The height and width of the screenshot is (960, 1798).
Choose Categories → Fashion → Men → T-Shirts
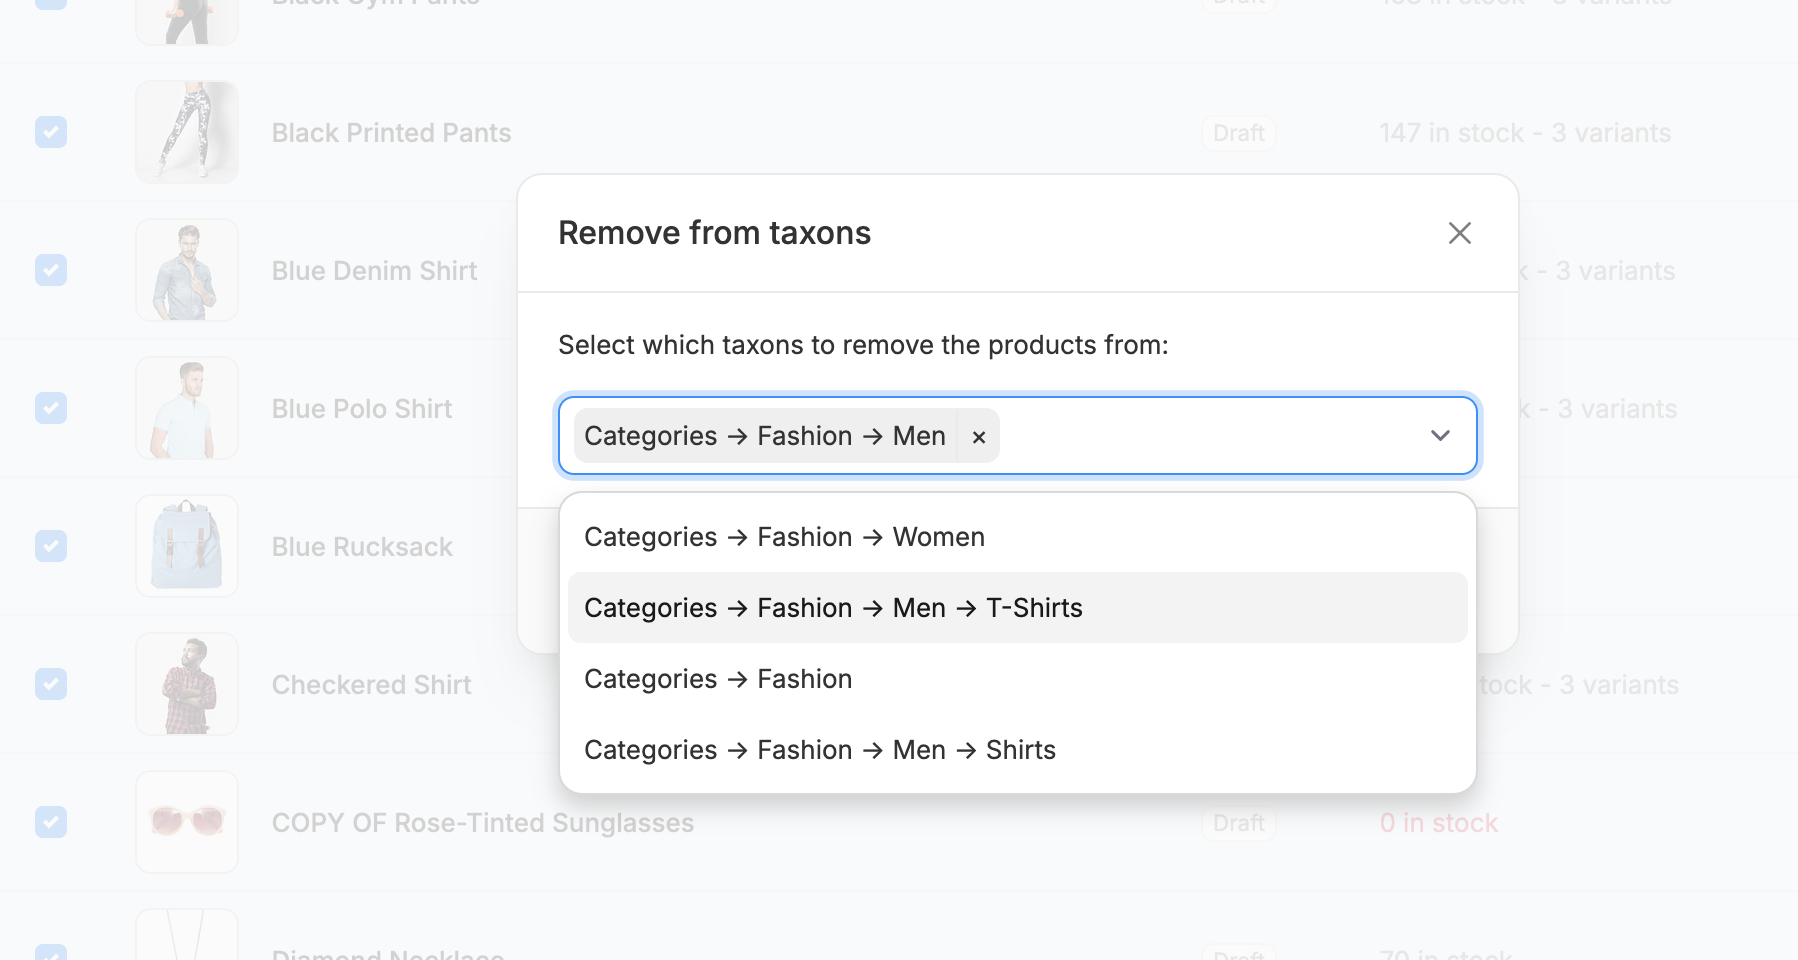[833, 608]
